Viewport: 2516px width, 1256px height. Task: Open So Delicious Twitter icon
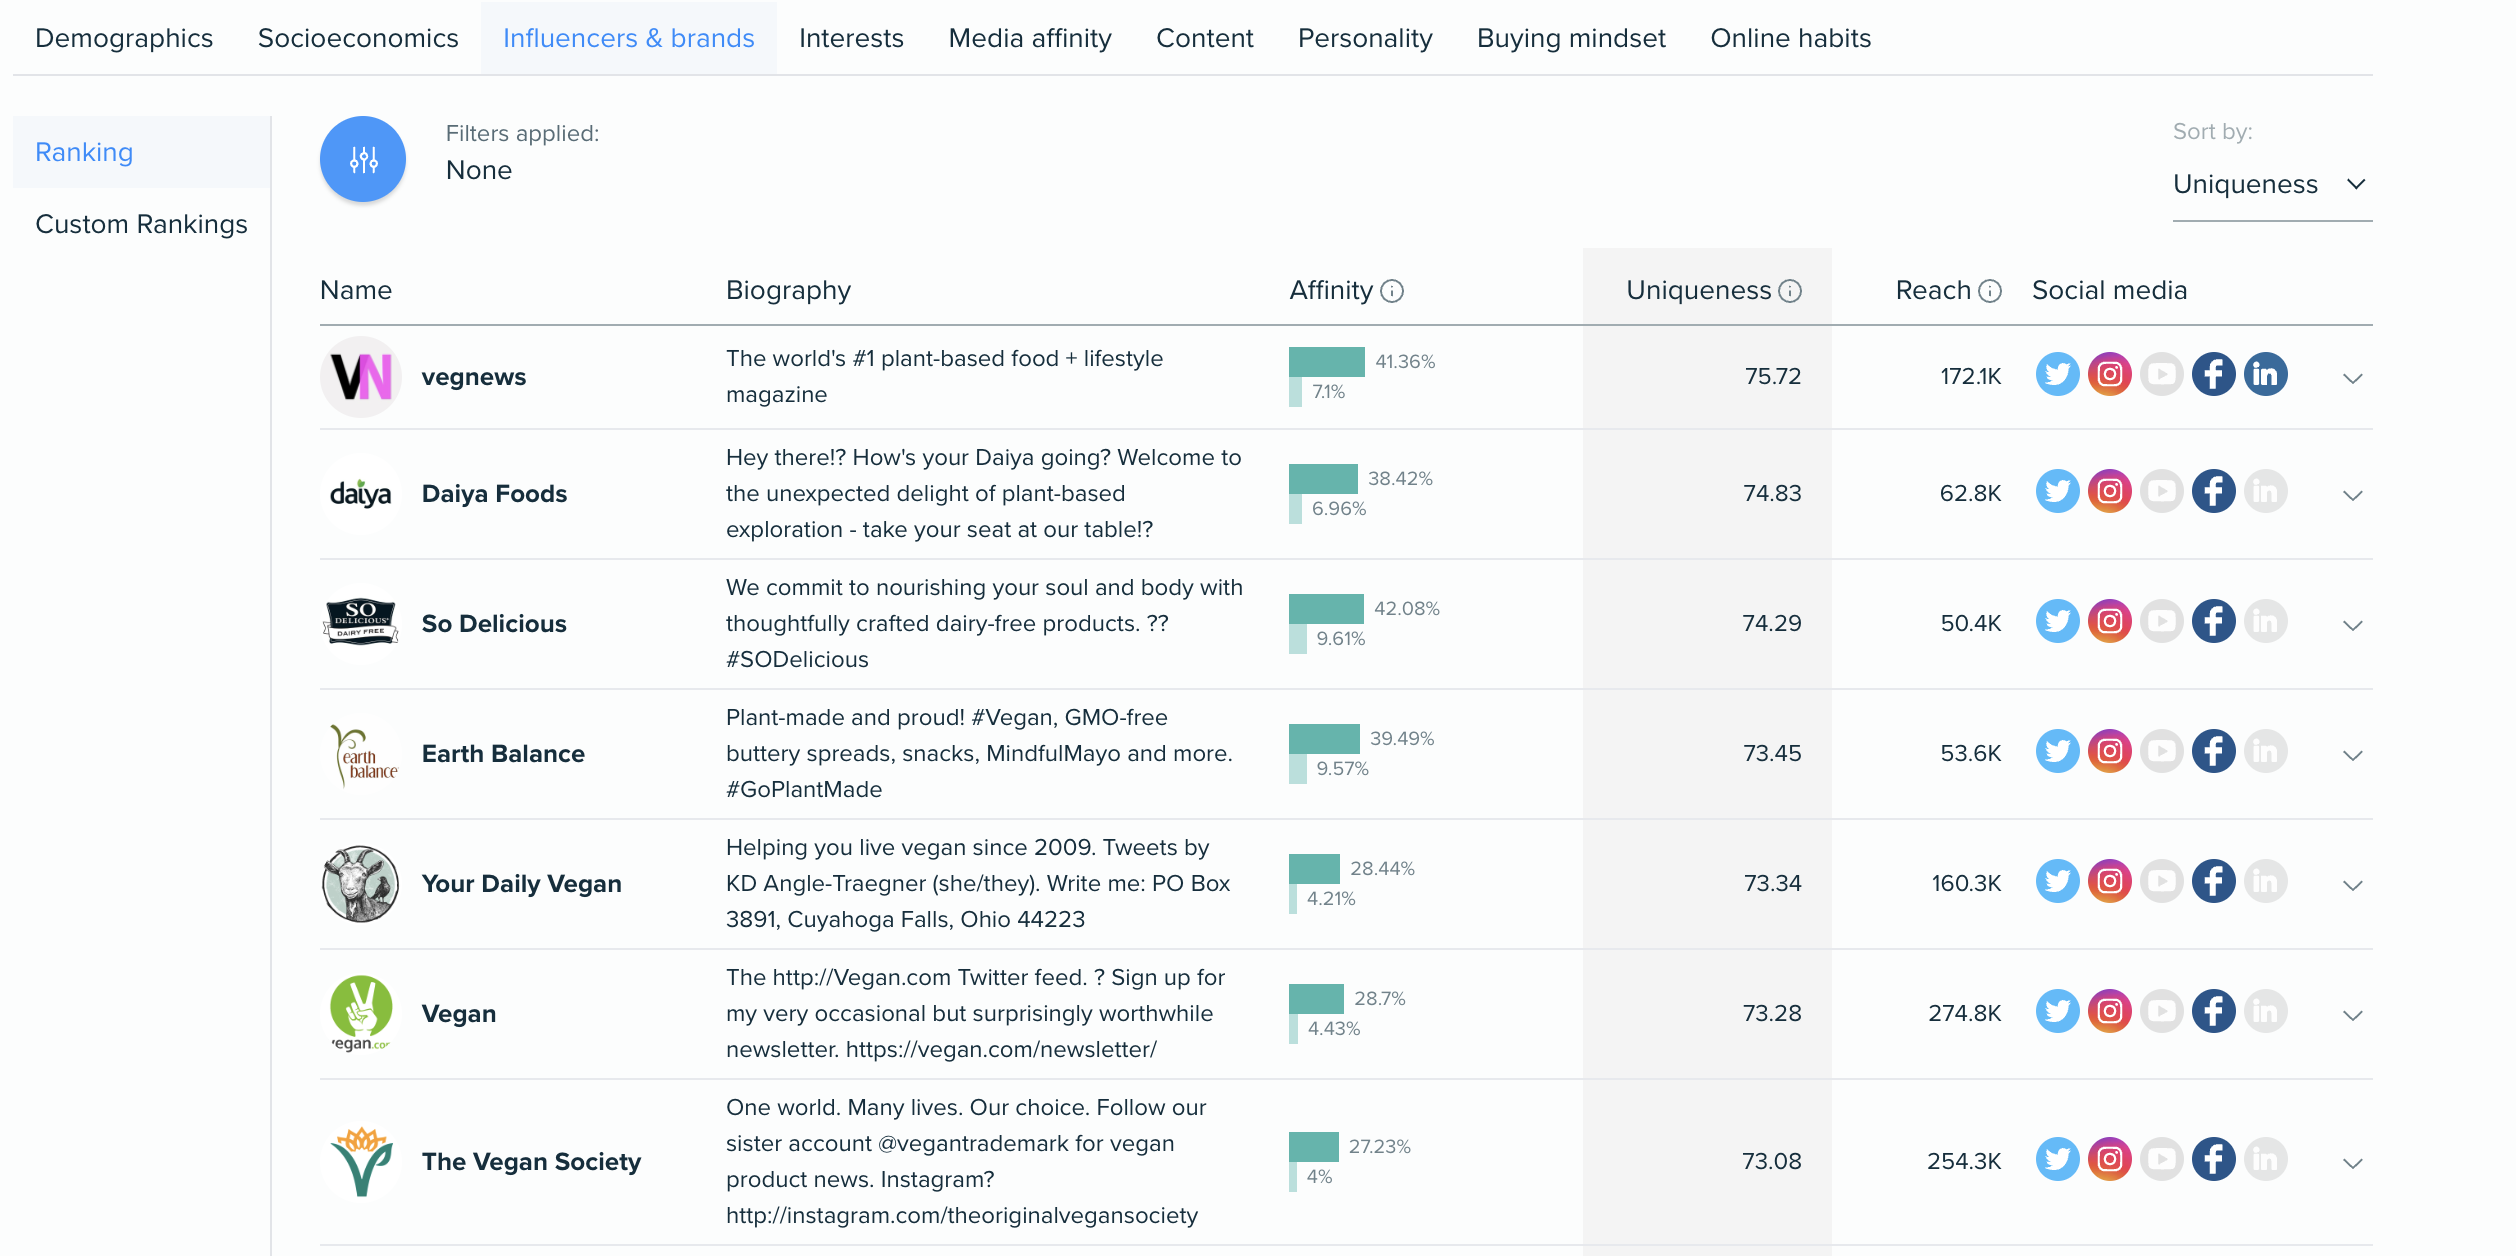2057,622
